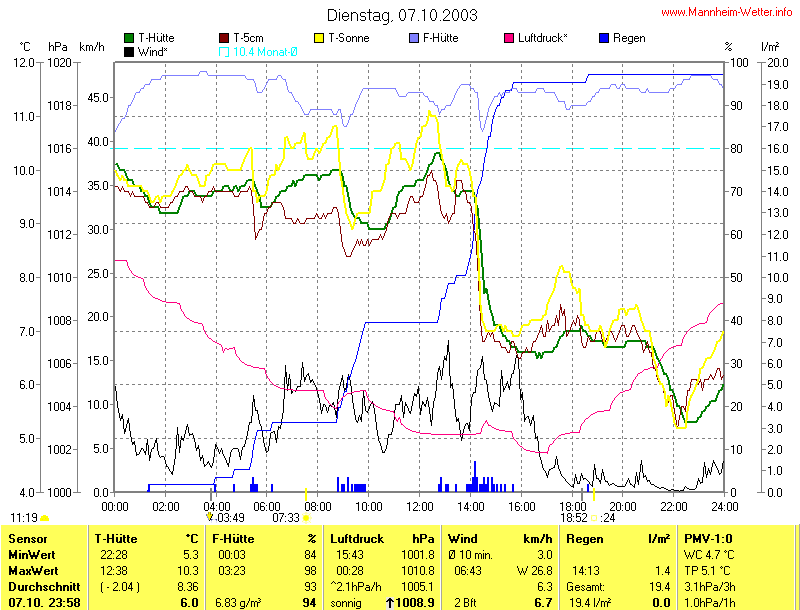Screen dimensions: 800x610
Task: Click the blue Regen legend swatch
Action: click(602, 38)
